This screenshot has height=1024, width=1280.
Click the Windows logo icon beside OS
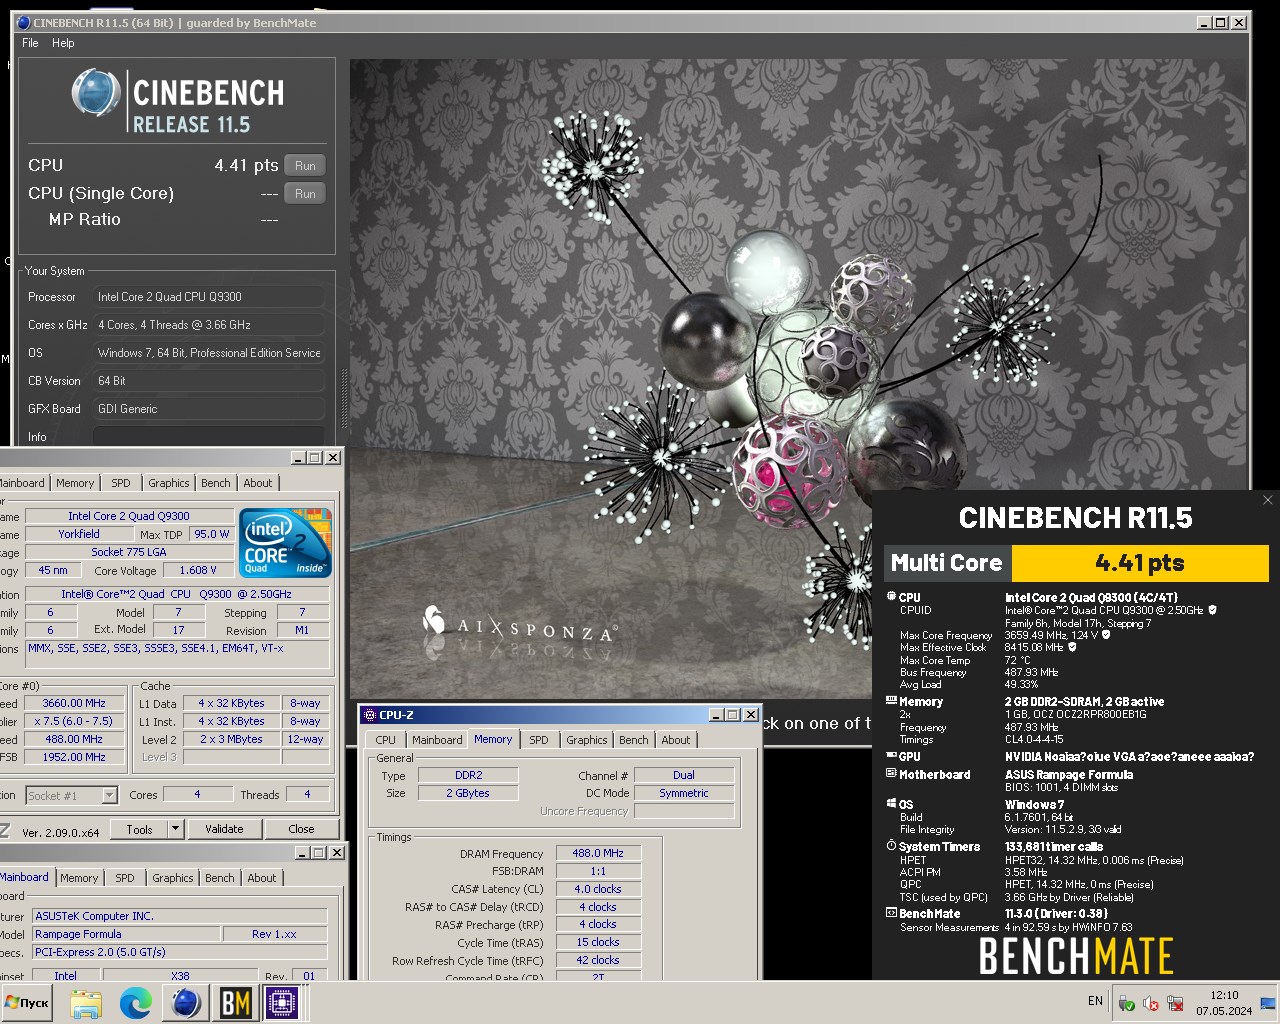[891, 803]
